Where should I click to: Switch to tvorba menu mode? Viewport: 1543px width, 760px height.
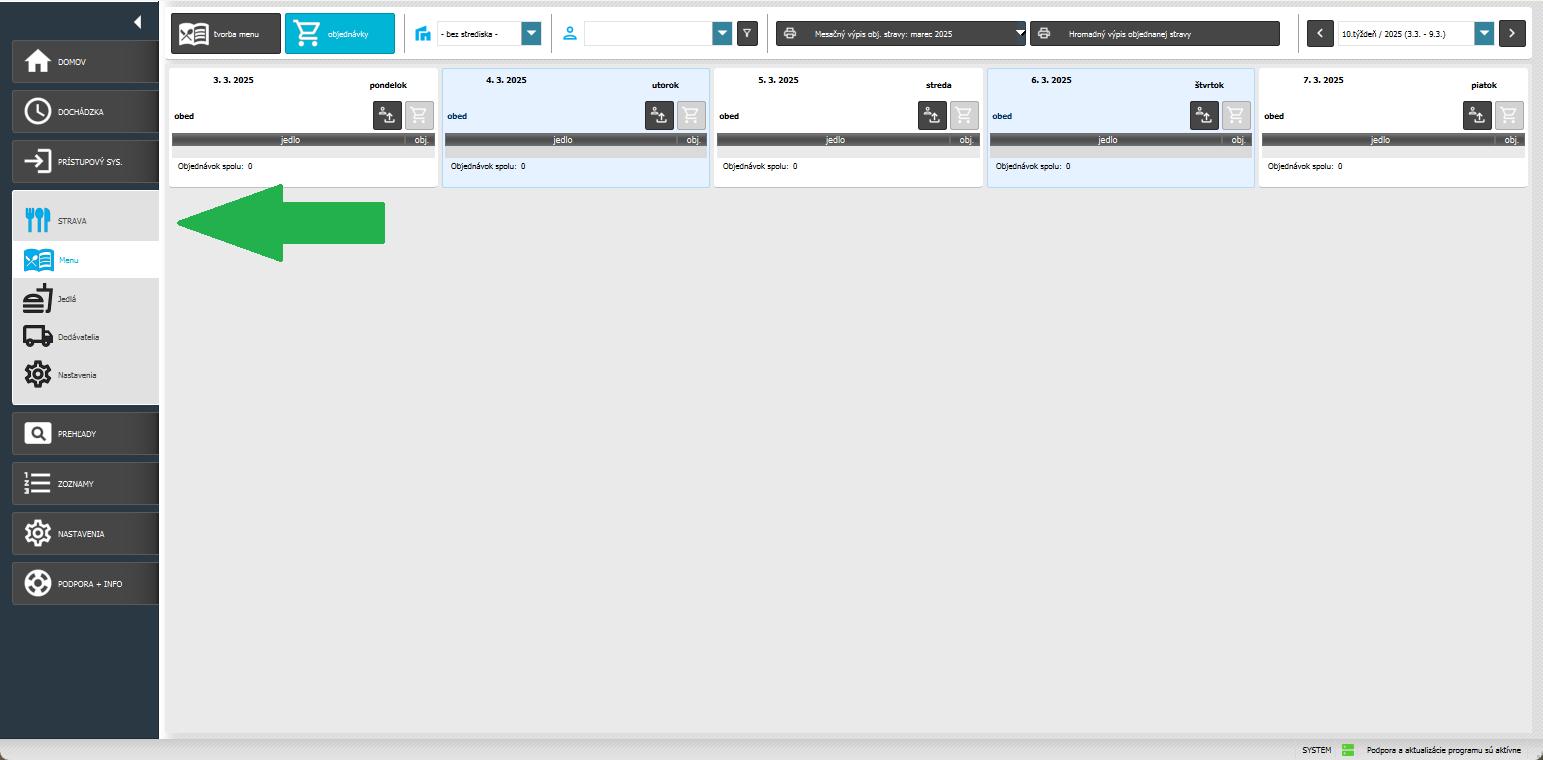click(226, 33)
